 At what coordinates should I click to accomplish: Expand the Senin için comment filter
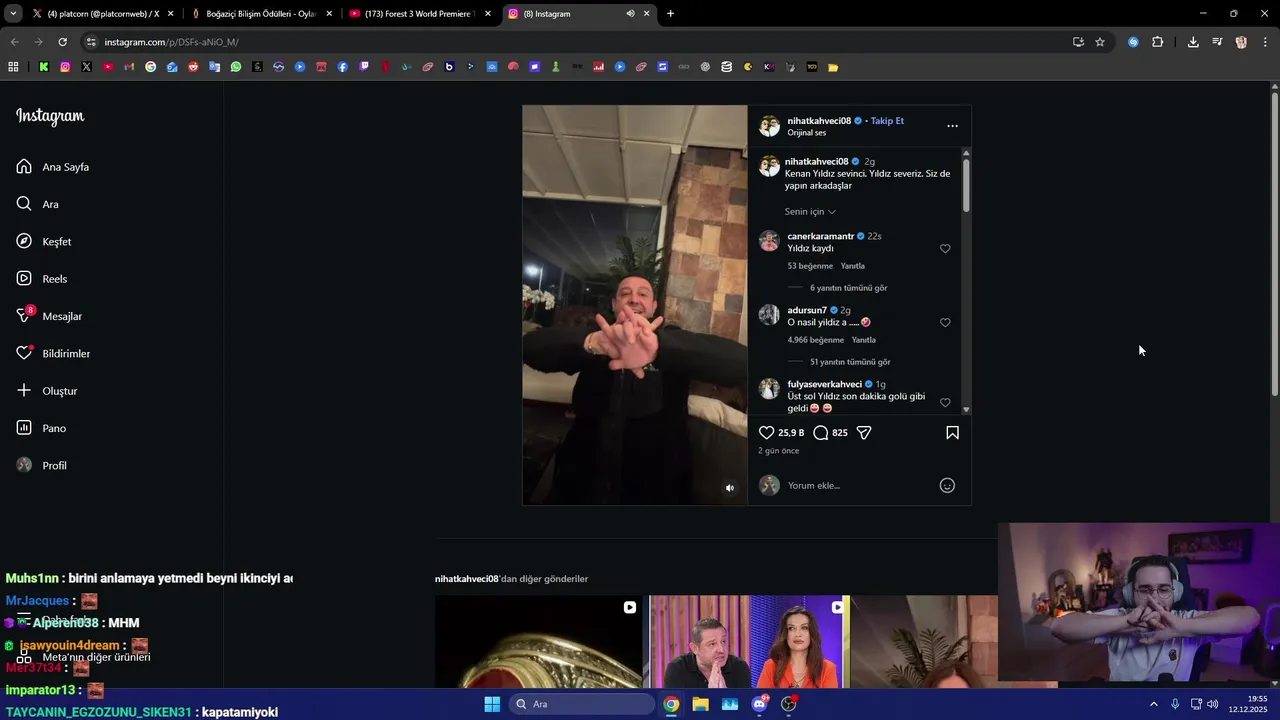pyautogui.click(x=810, y=212)
